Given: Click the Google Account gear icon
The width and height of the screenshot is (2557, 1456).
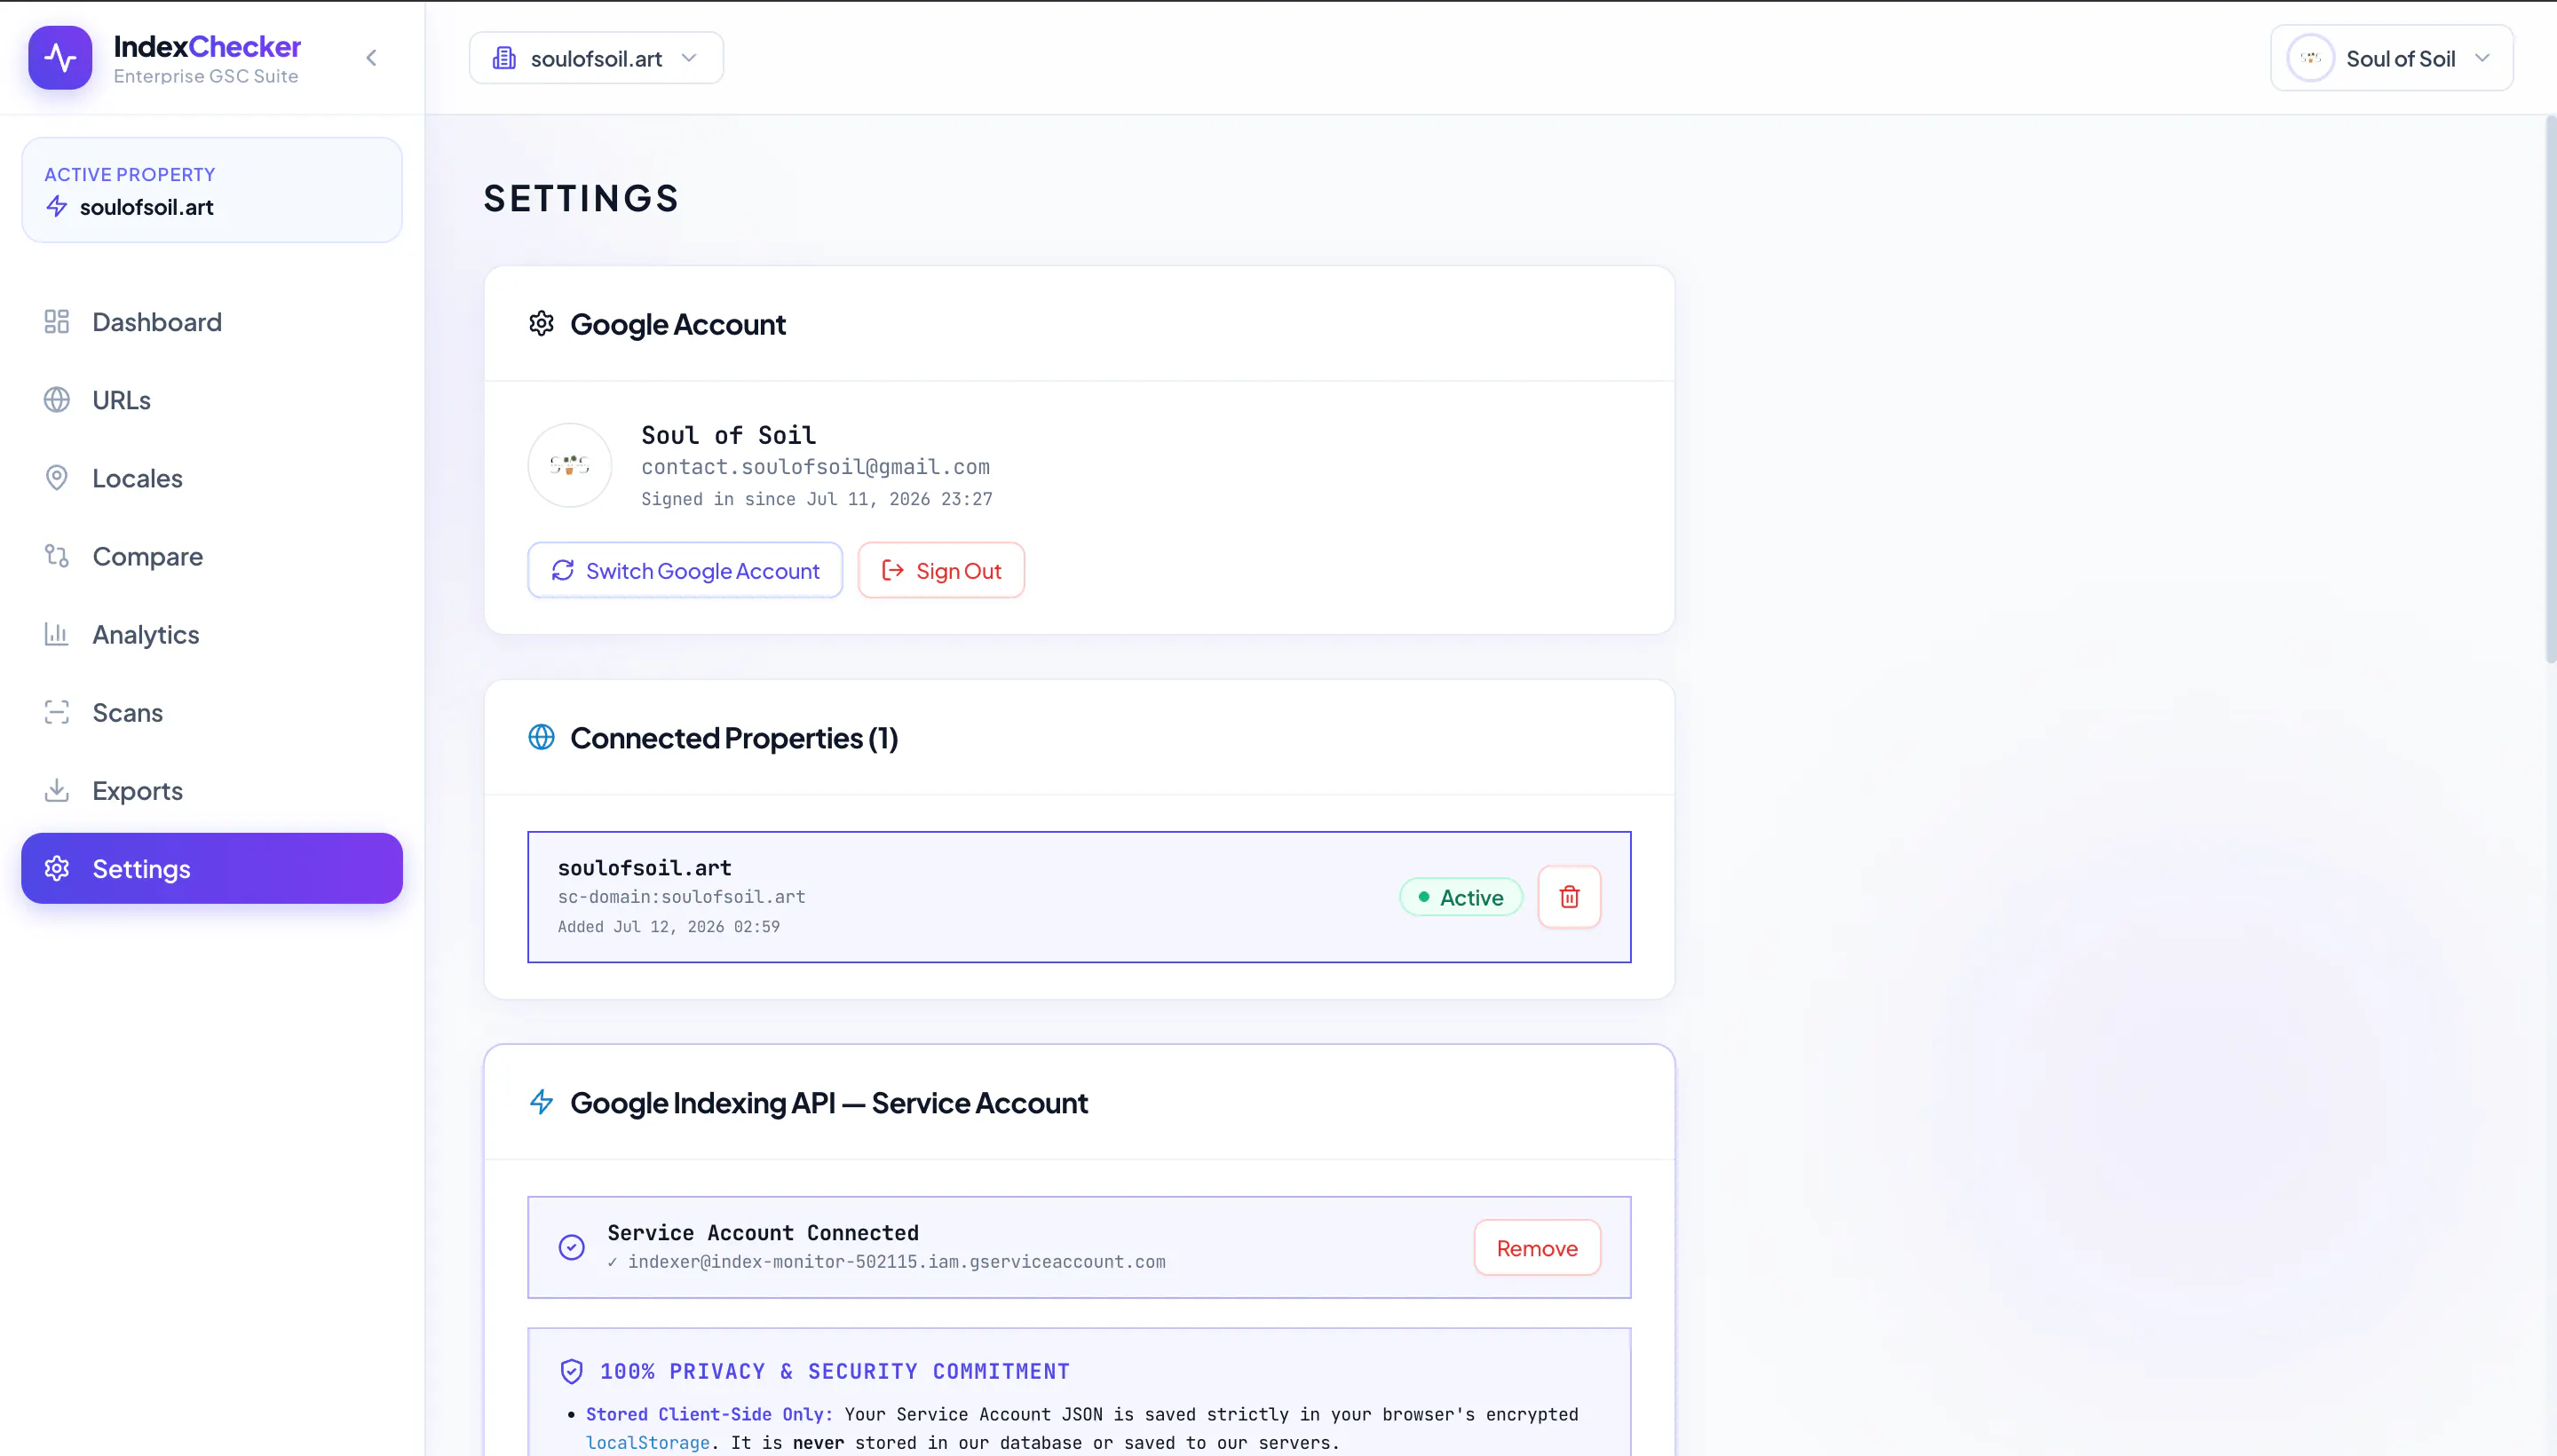Looking at the screenshot, I should click(x=541, y=324).
